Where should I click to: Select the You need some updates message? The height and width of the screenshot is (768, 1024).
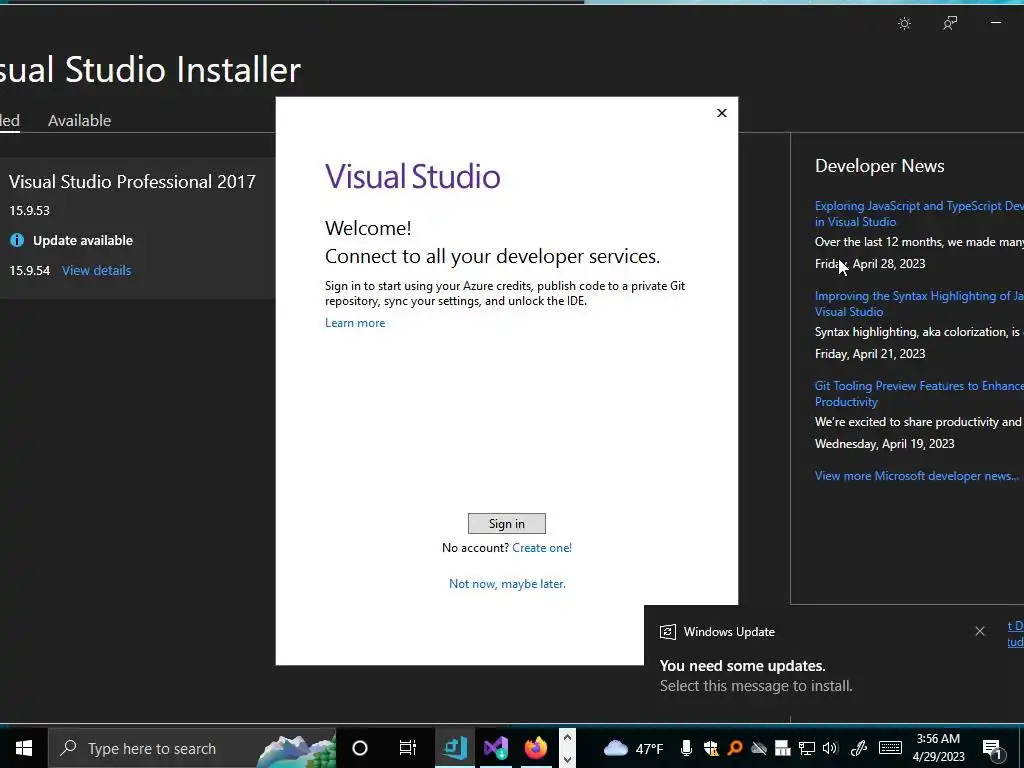click(x=743, y=666)
